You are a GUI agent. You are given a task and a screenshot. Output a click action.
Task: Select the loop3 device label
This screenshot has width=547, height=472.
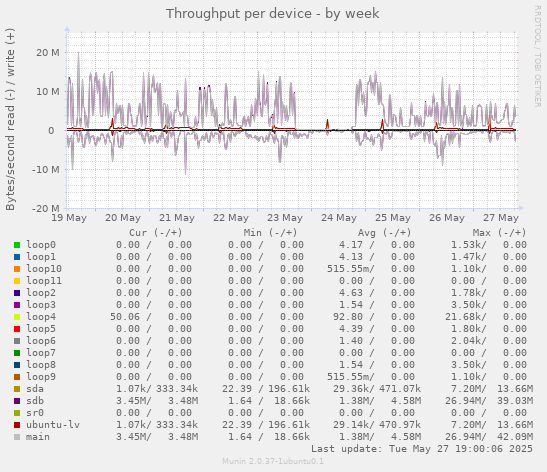[41, 305]
